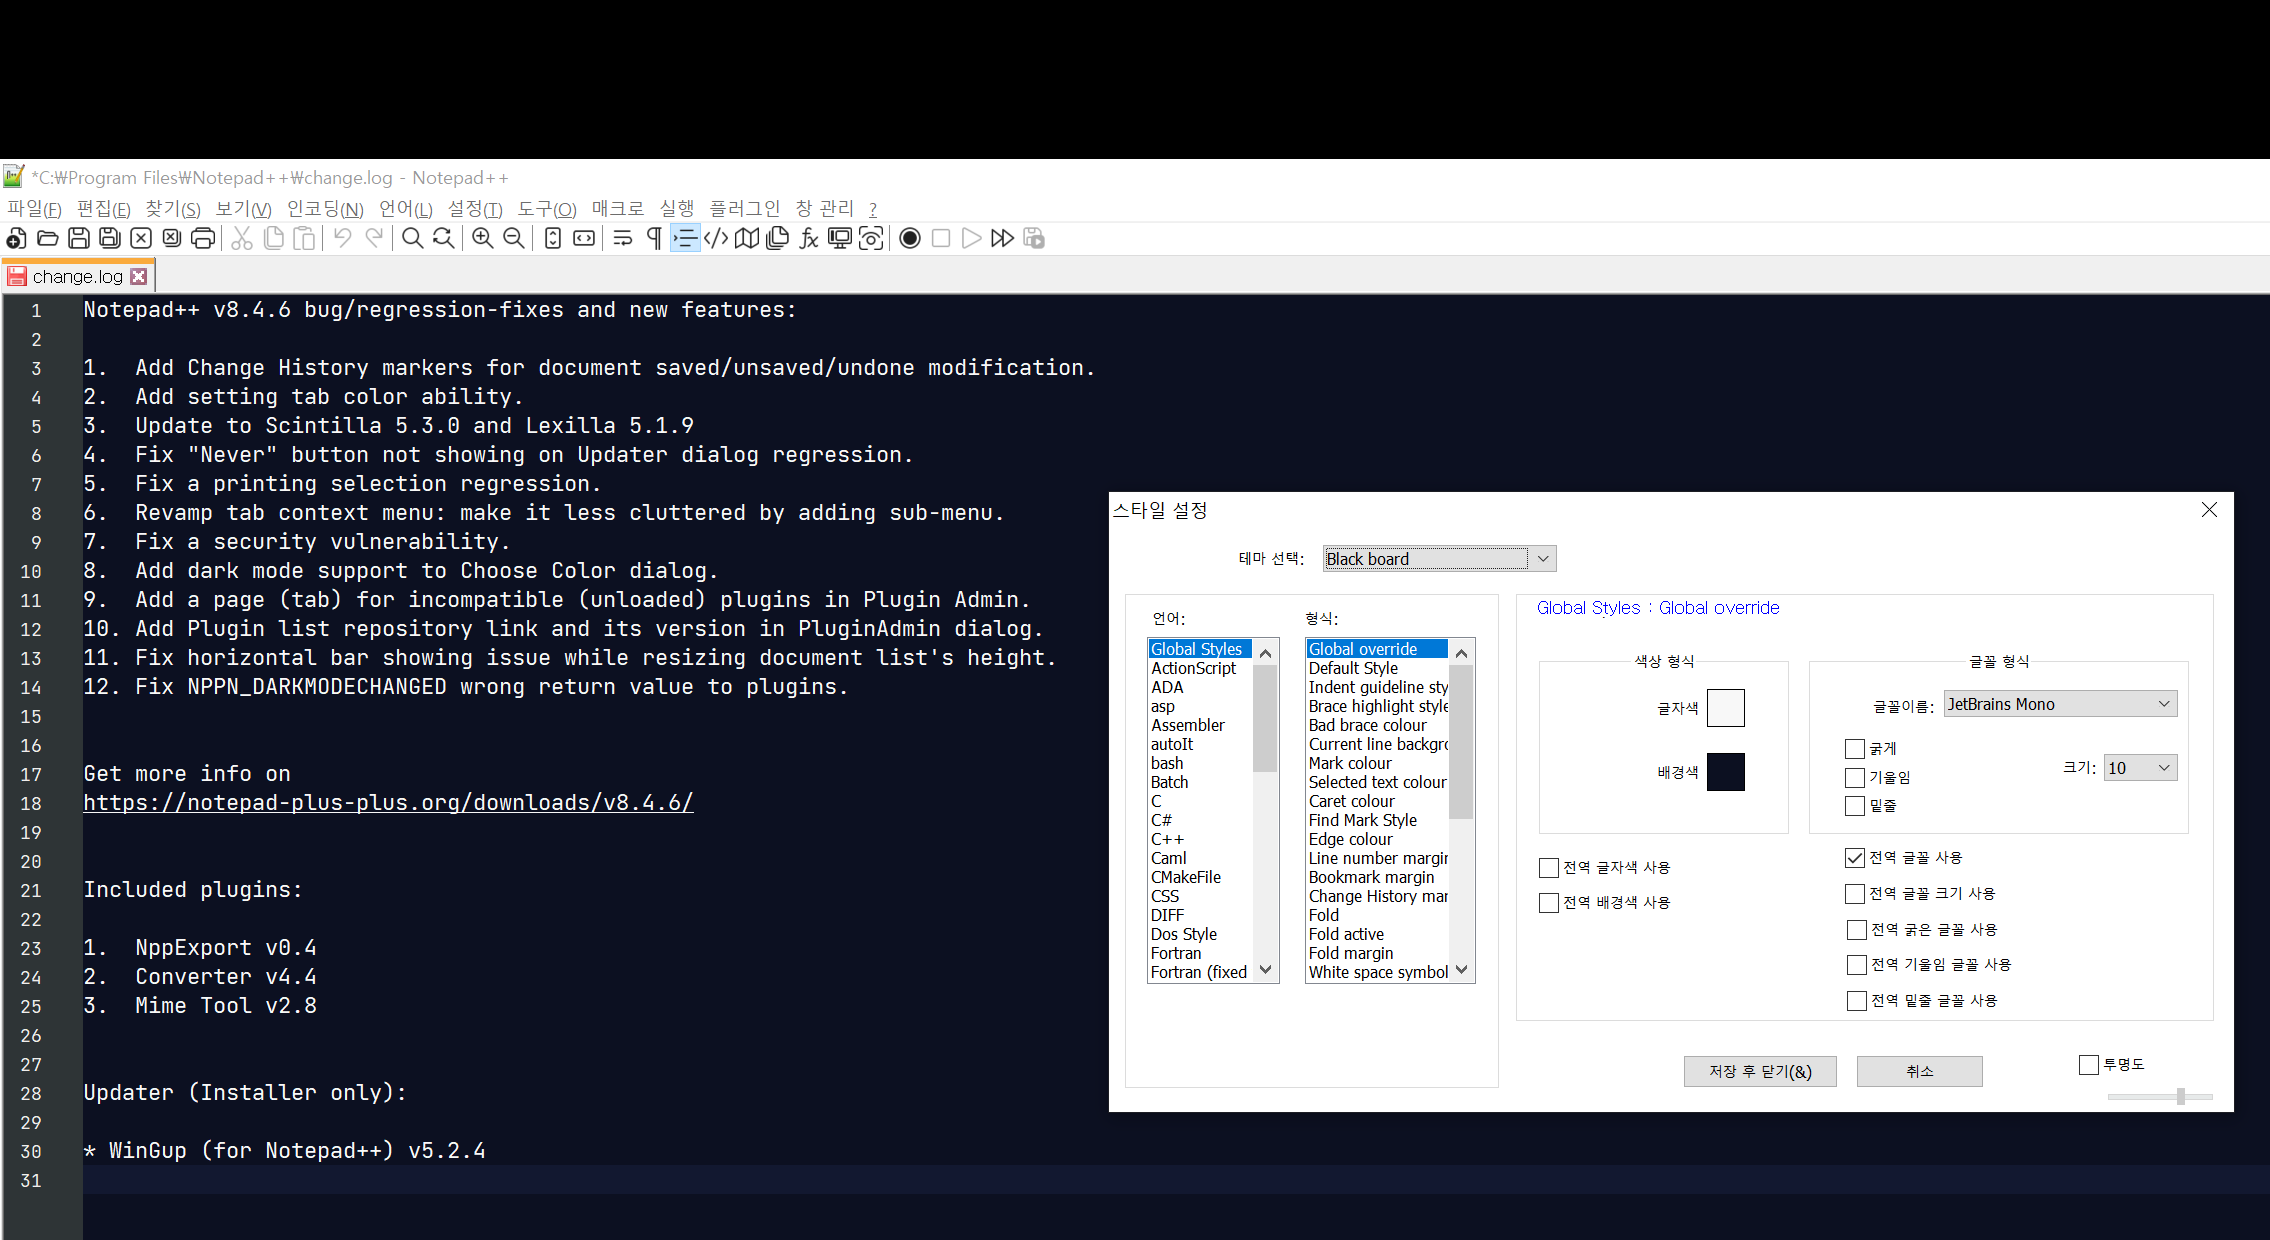Viewport: 2270px width, 1240px height.
Task: Check 전역 글자색 사용 checkbox
Action: (x=1549, y=868)
